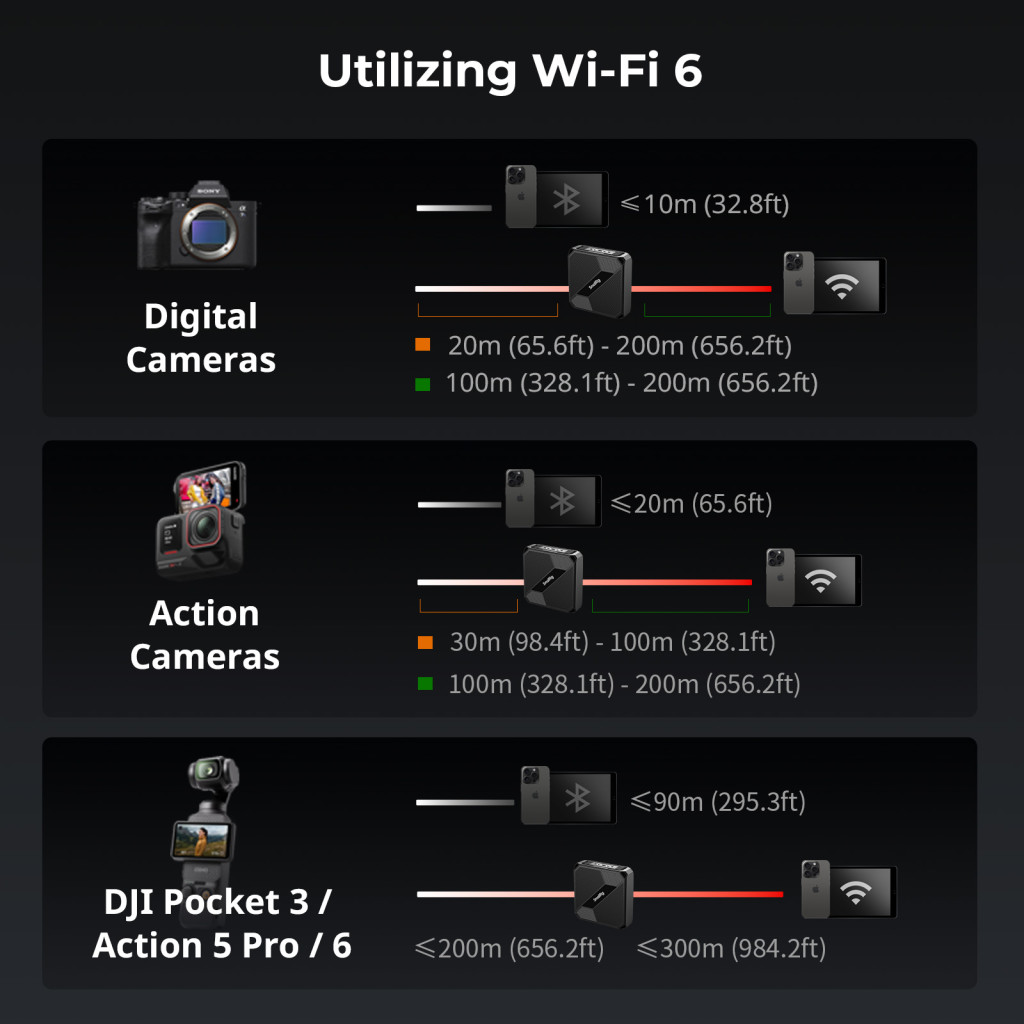
Task: Click the Wi-Fi icon in DJI Pocket 3 panel
Action: [857, 892]
